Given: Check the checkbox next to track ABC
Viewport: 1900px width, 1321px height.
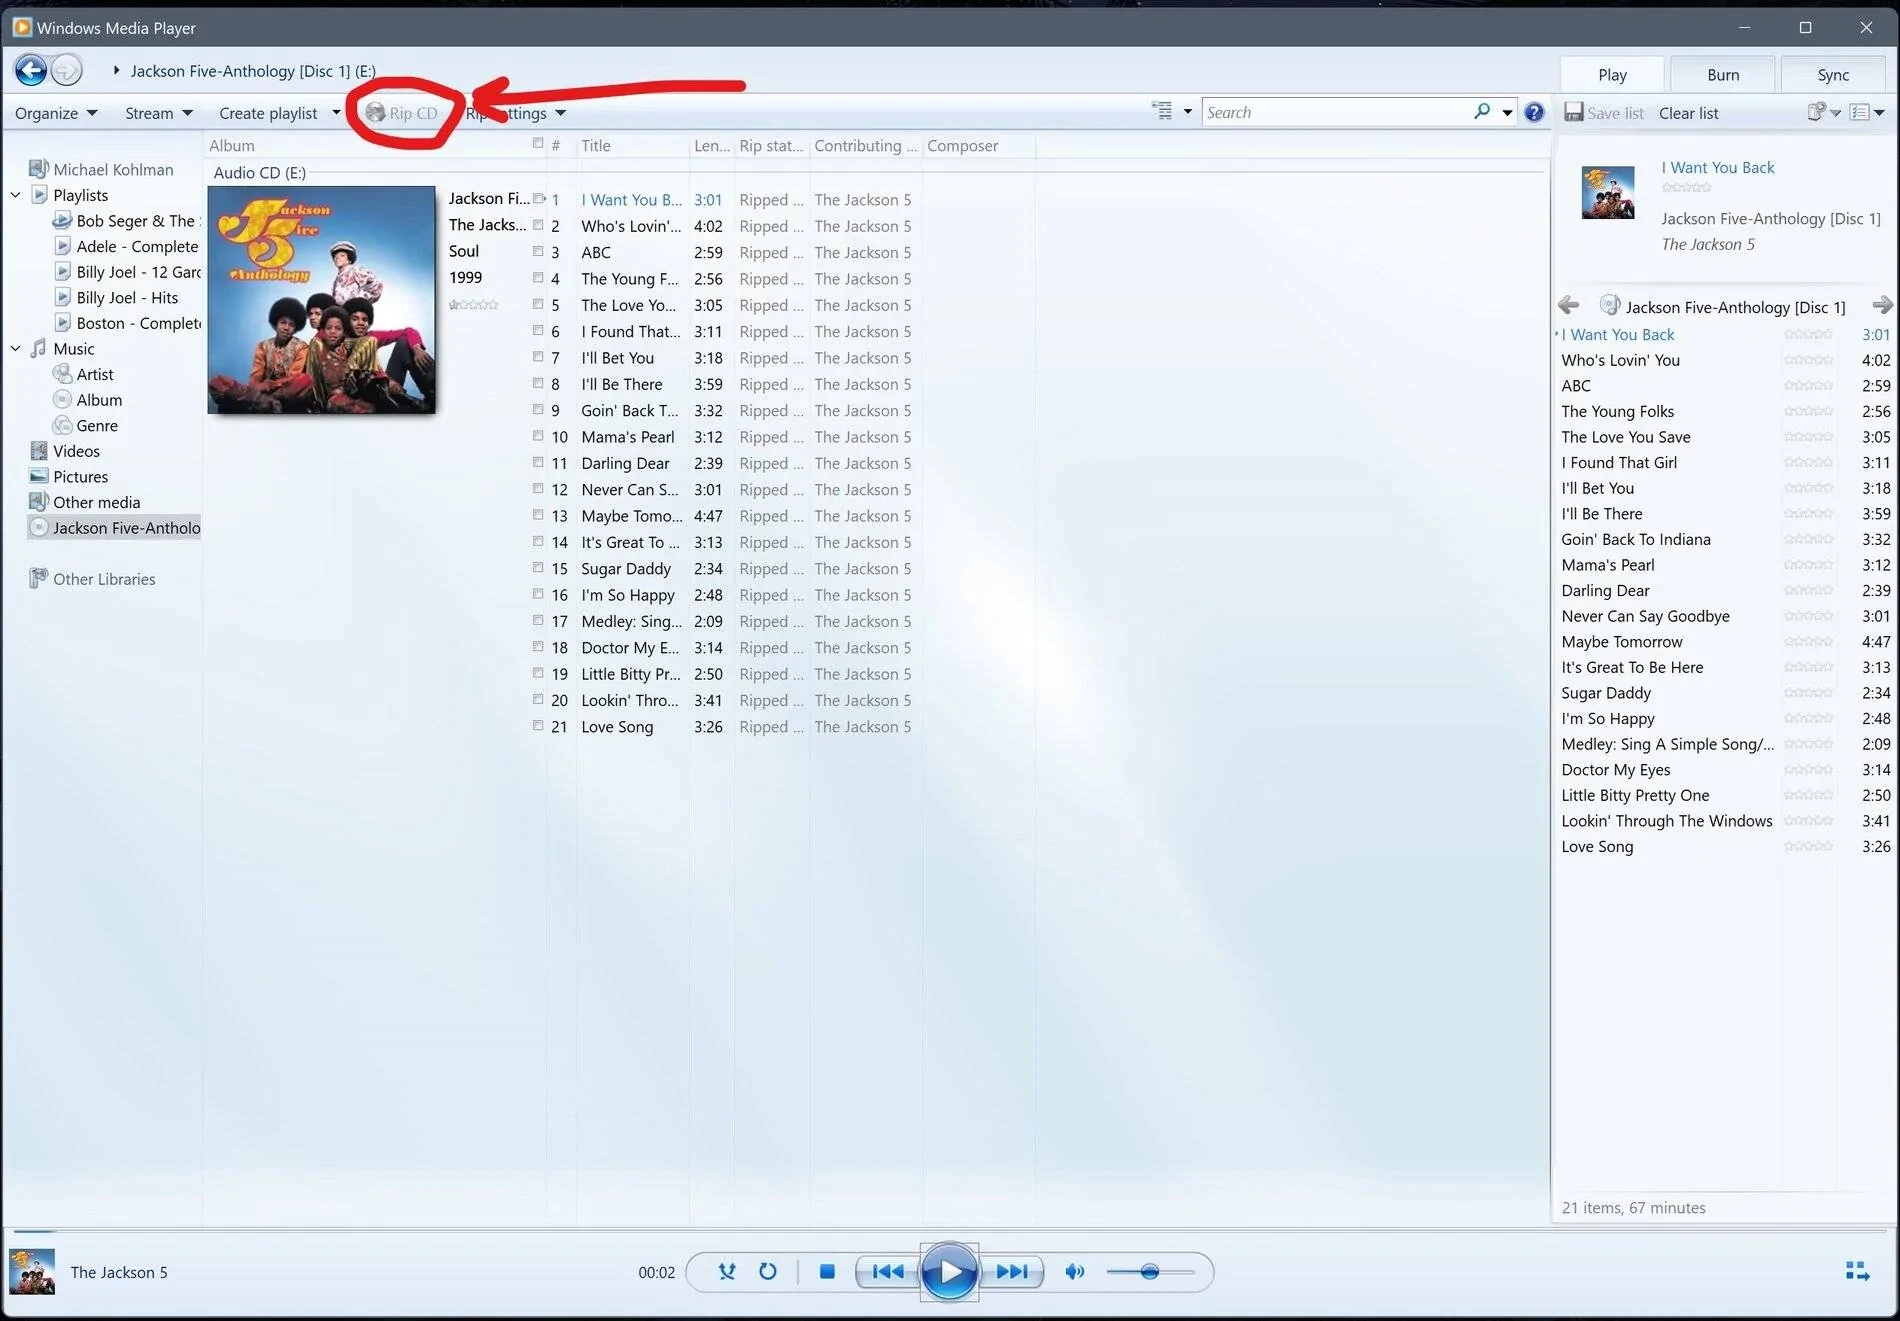Looking at the screenshot, I should pyautogui.click(x=538, y=251).
